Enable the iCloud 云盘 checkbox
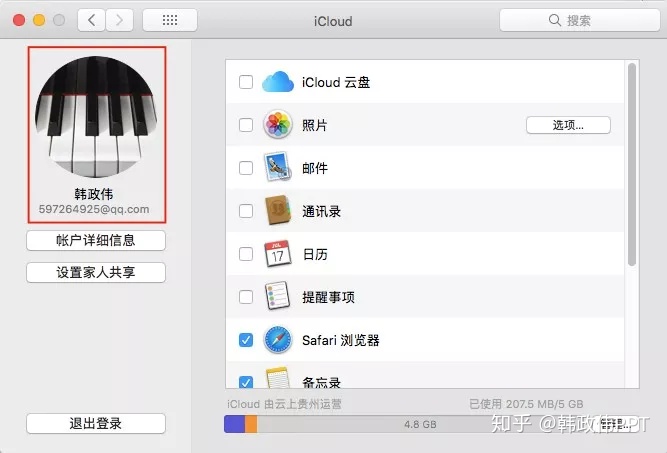Viewport: 667px width, 453px height. pos(246,82)
